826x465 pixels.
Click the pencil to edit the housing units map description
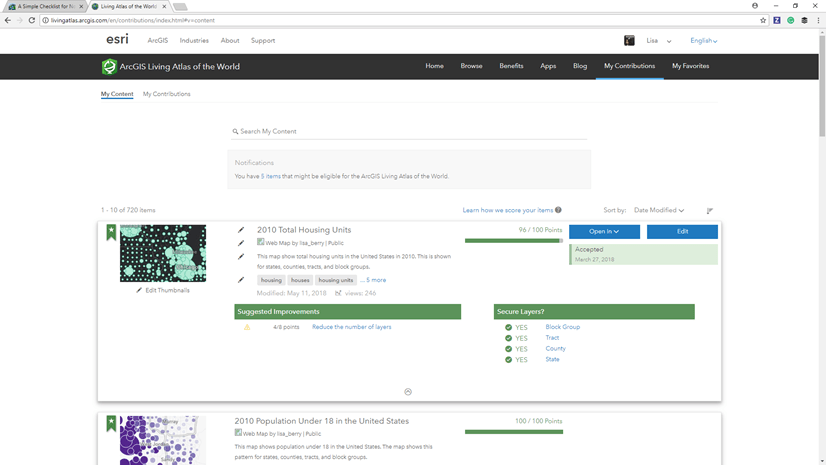(x=241, y=256)
